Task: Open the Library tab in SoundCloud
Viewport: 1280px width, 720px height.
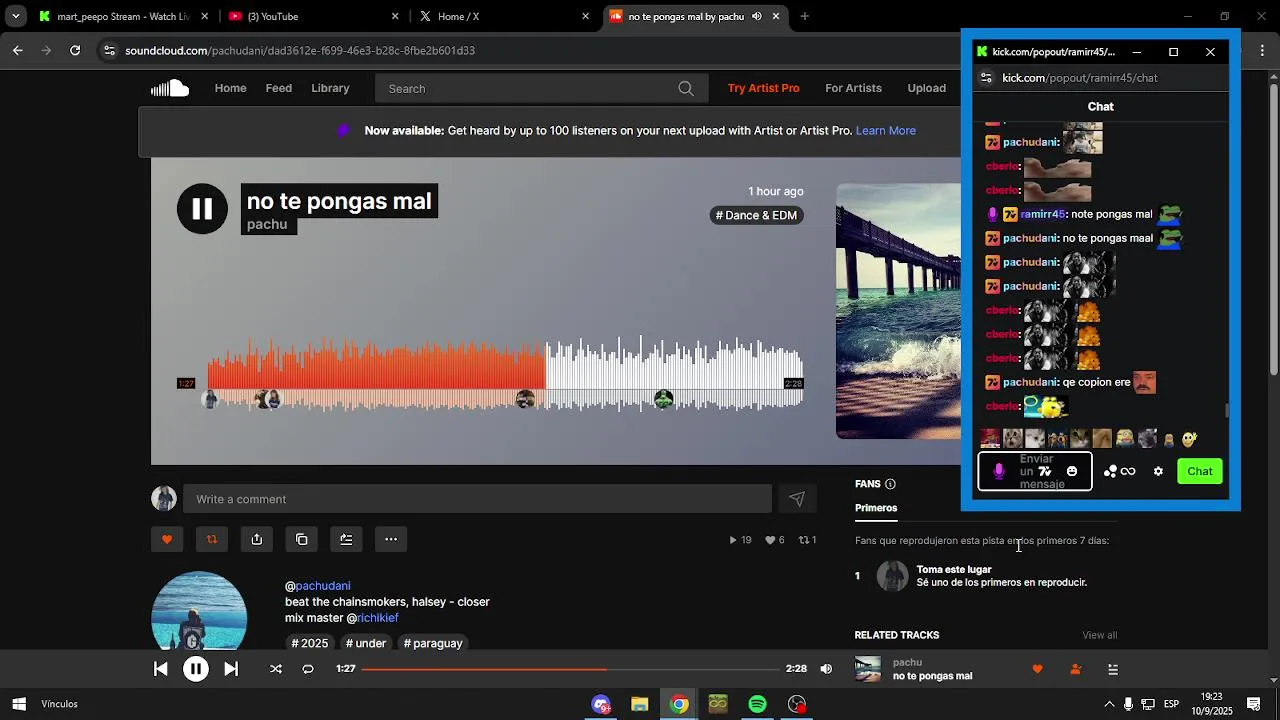Action: (330, 88)
